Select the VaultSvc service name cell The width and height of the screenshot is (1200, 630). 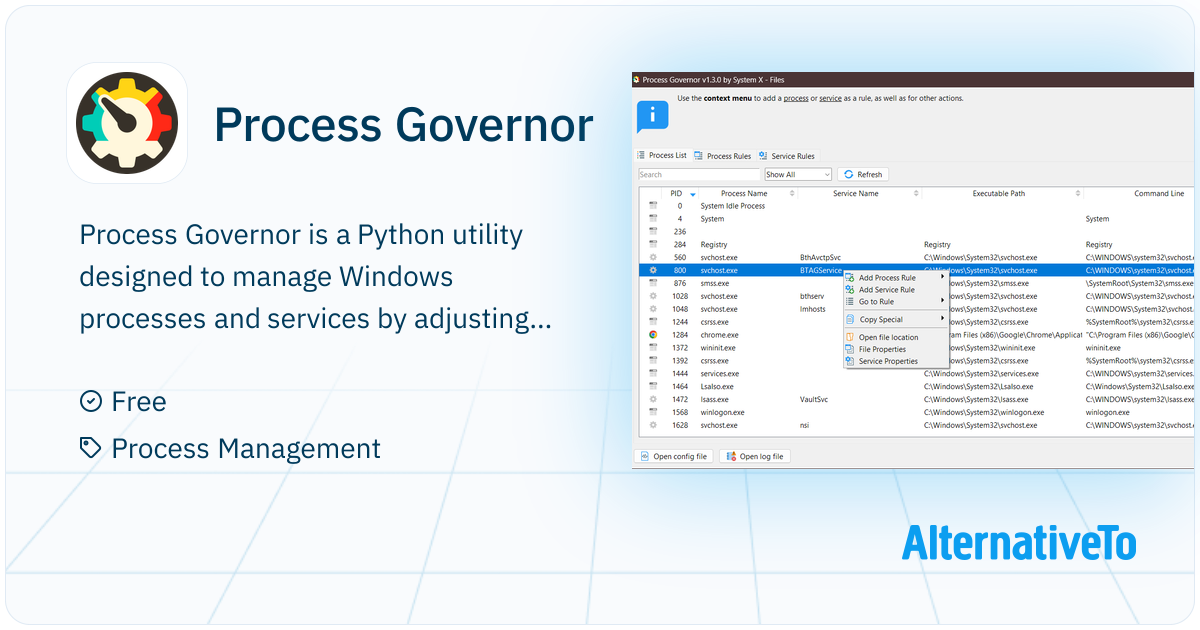pyautogui.click(x=814, y=399)
